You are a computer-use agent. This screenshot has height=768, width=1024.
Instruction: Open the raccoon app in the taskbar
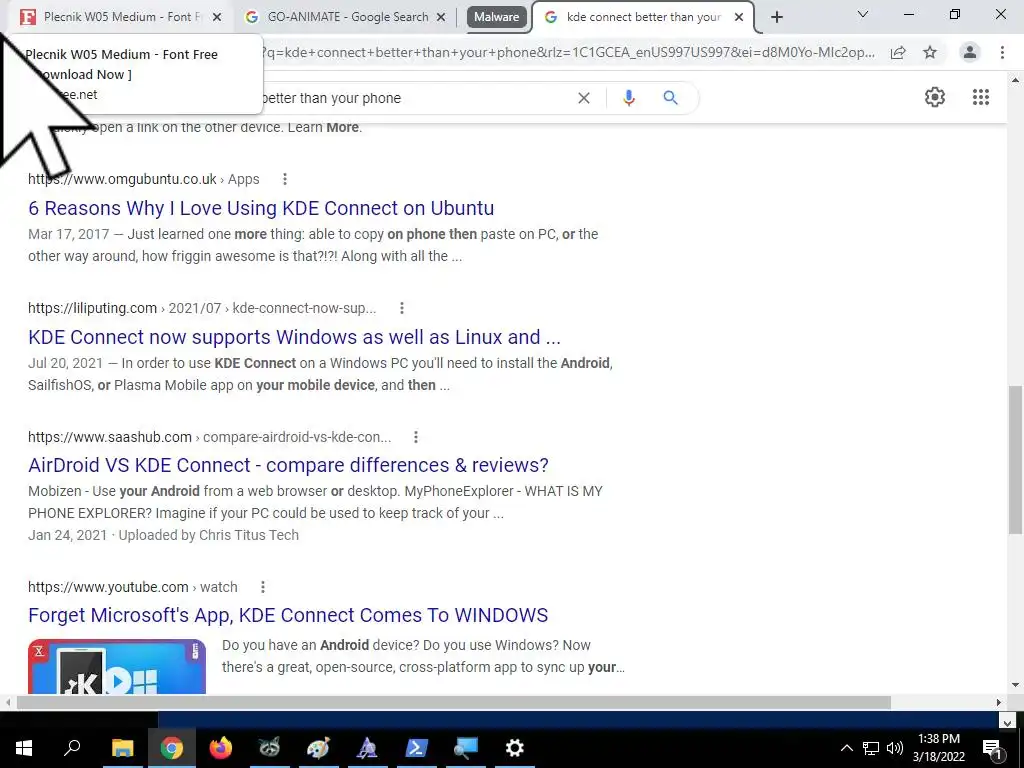pos(269,748)
